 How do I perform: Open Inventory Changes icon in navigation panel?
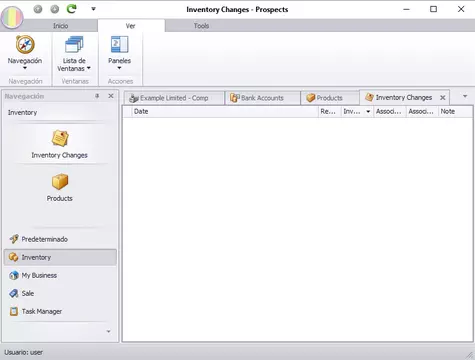(x=60, y=138)
